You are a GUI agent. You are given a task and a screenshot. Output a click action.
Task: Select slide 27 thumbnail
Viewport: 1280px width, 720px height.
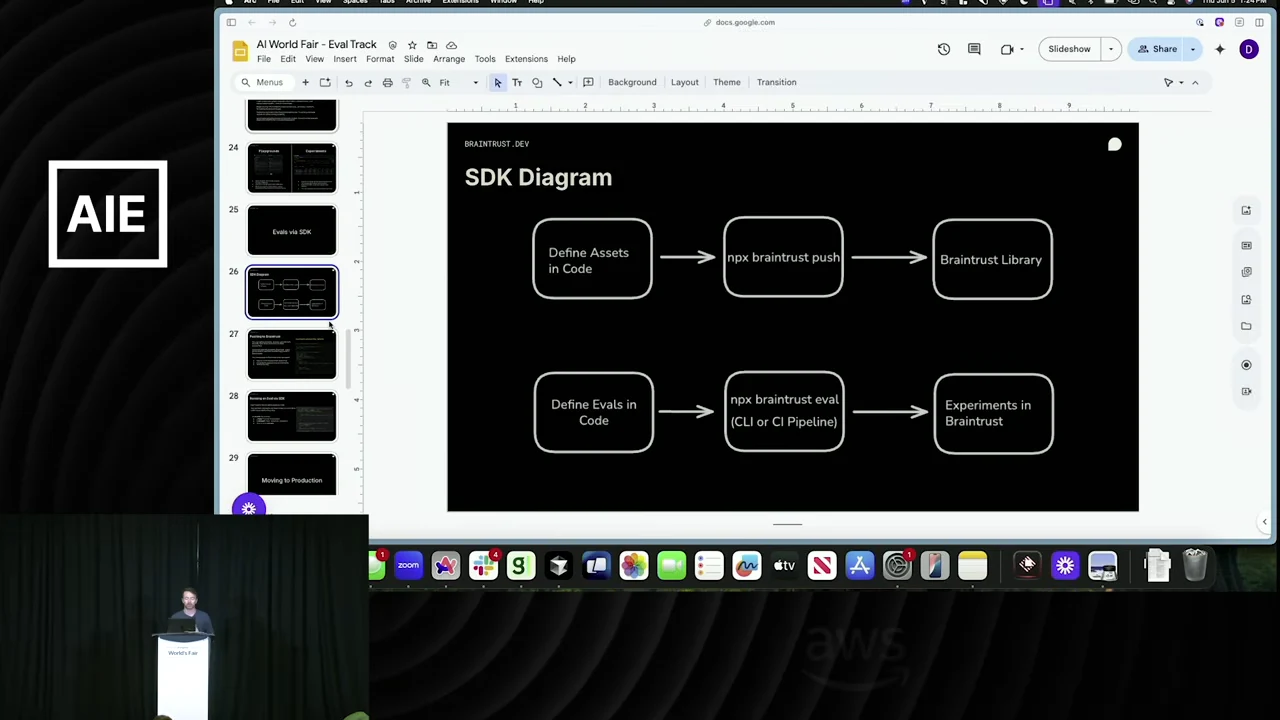[x=292, y=355]
